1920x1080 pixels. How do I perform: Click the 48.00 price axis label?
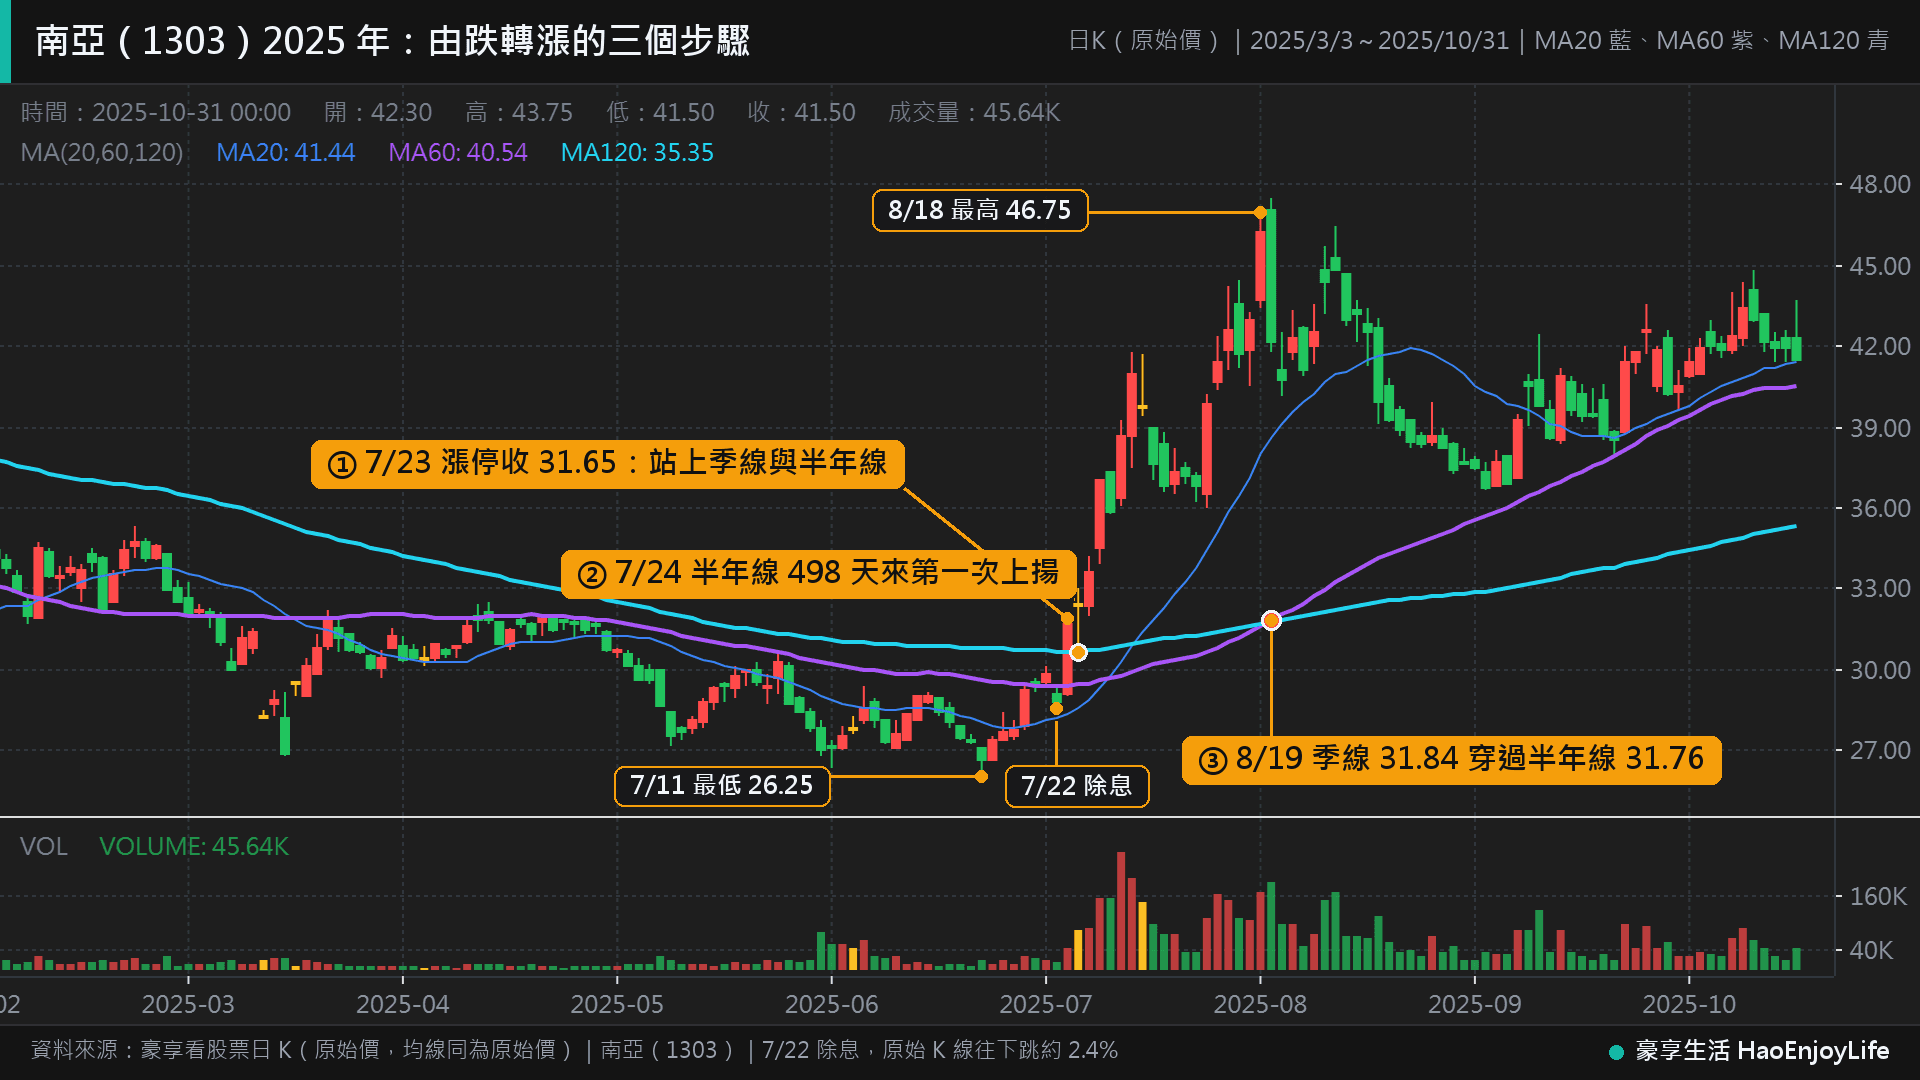(x=1879, y=184)
